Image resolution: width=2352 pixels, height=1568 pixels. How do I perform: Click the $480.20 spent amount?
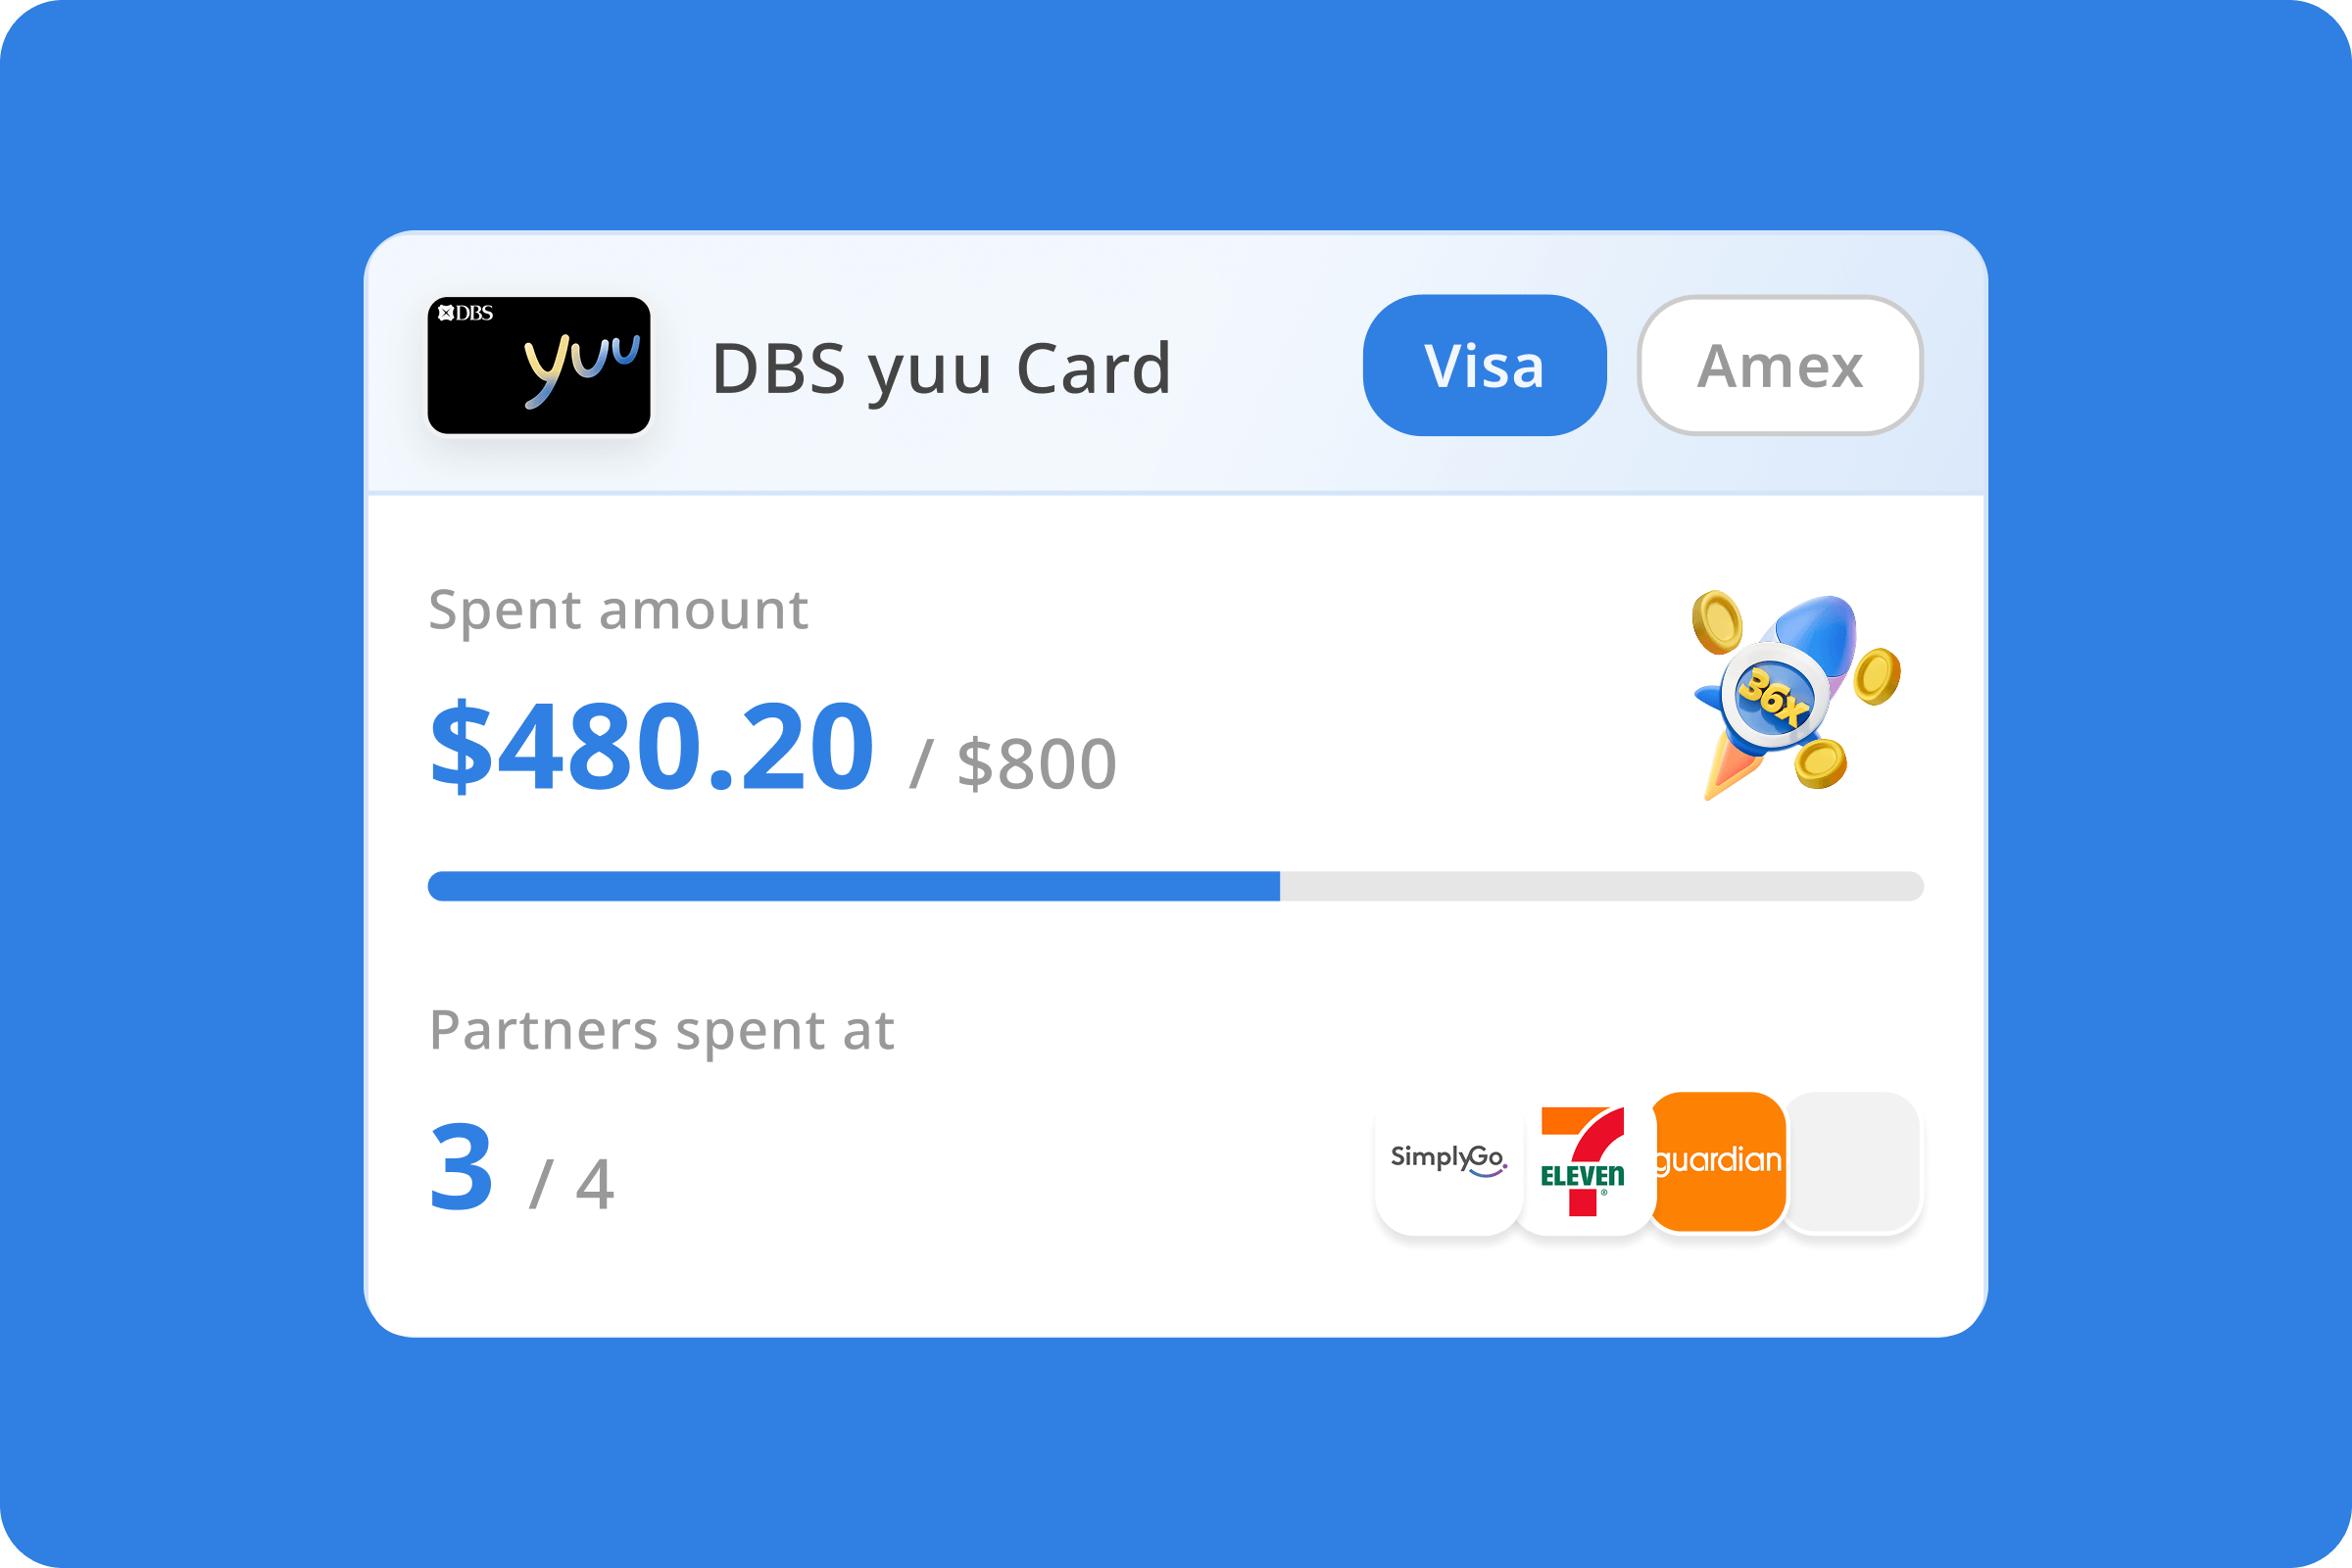point(652,746)
